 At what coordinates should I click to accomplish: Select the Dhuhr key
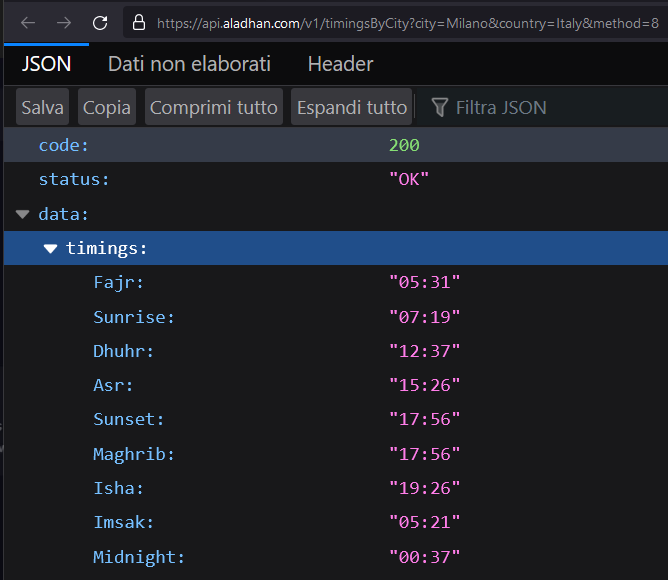[x=124, y=351]
